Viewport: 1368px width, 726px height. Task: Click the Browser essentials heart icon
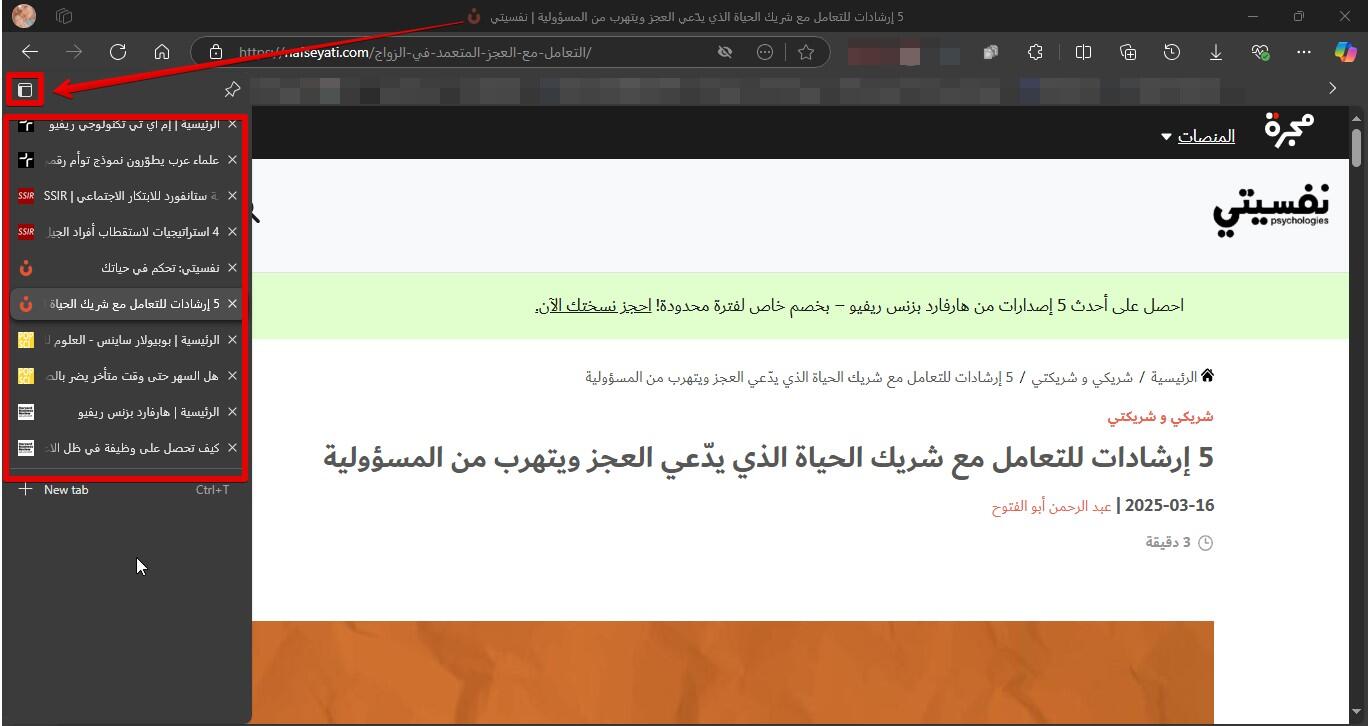tap(1260, 52)
